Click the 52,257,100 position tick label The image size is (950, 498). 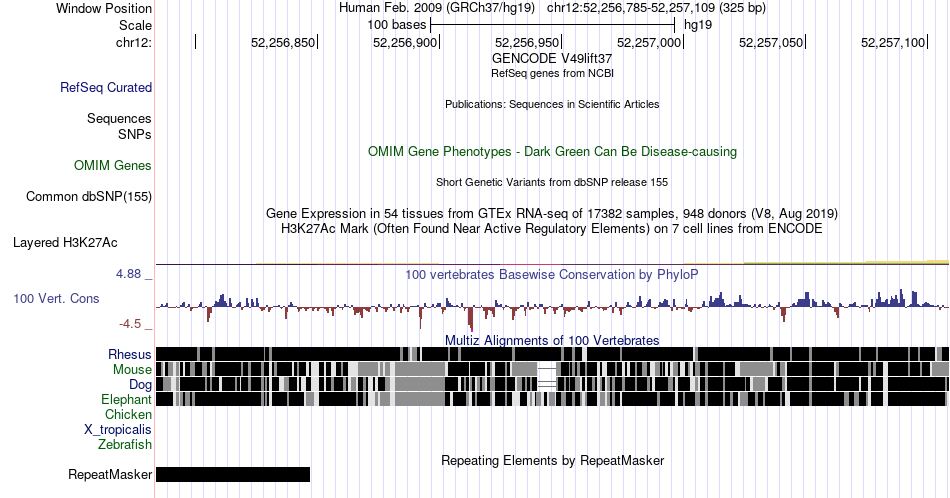tap(893, 42)
